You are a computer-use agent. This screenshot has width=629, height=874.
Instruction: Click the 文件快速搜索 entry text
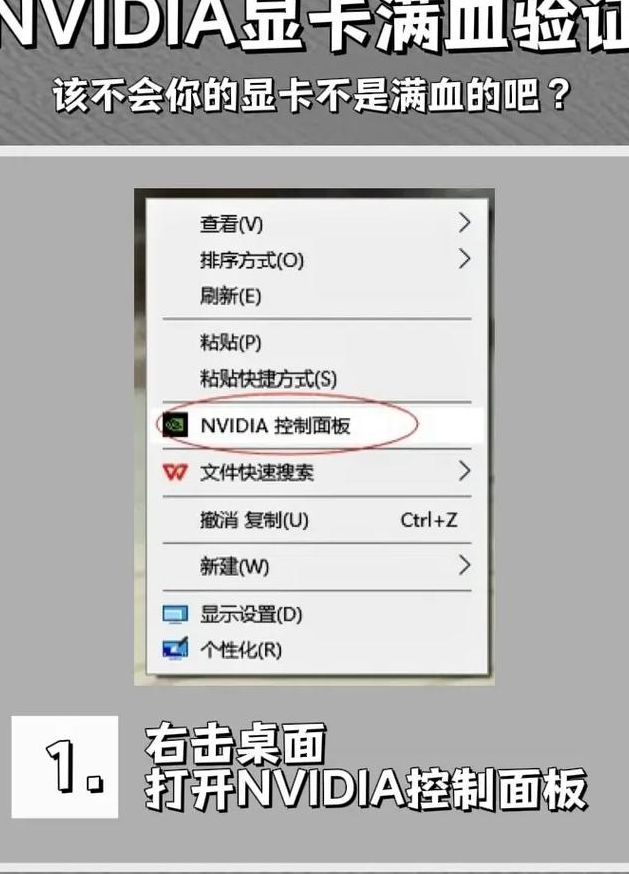coord(257,473)
